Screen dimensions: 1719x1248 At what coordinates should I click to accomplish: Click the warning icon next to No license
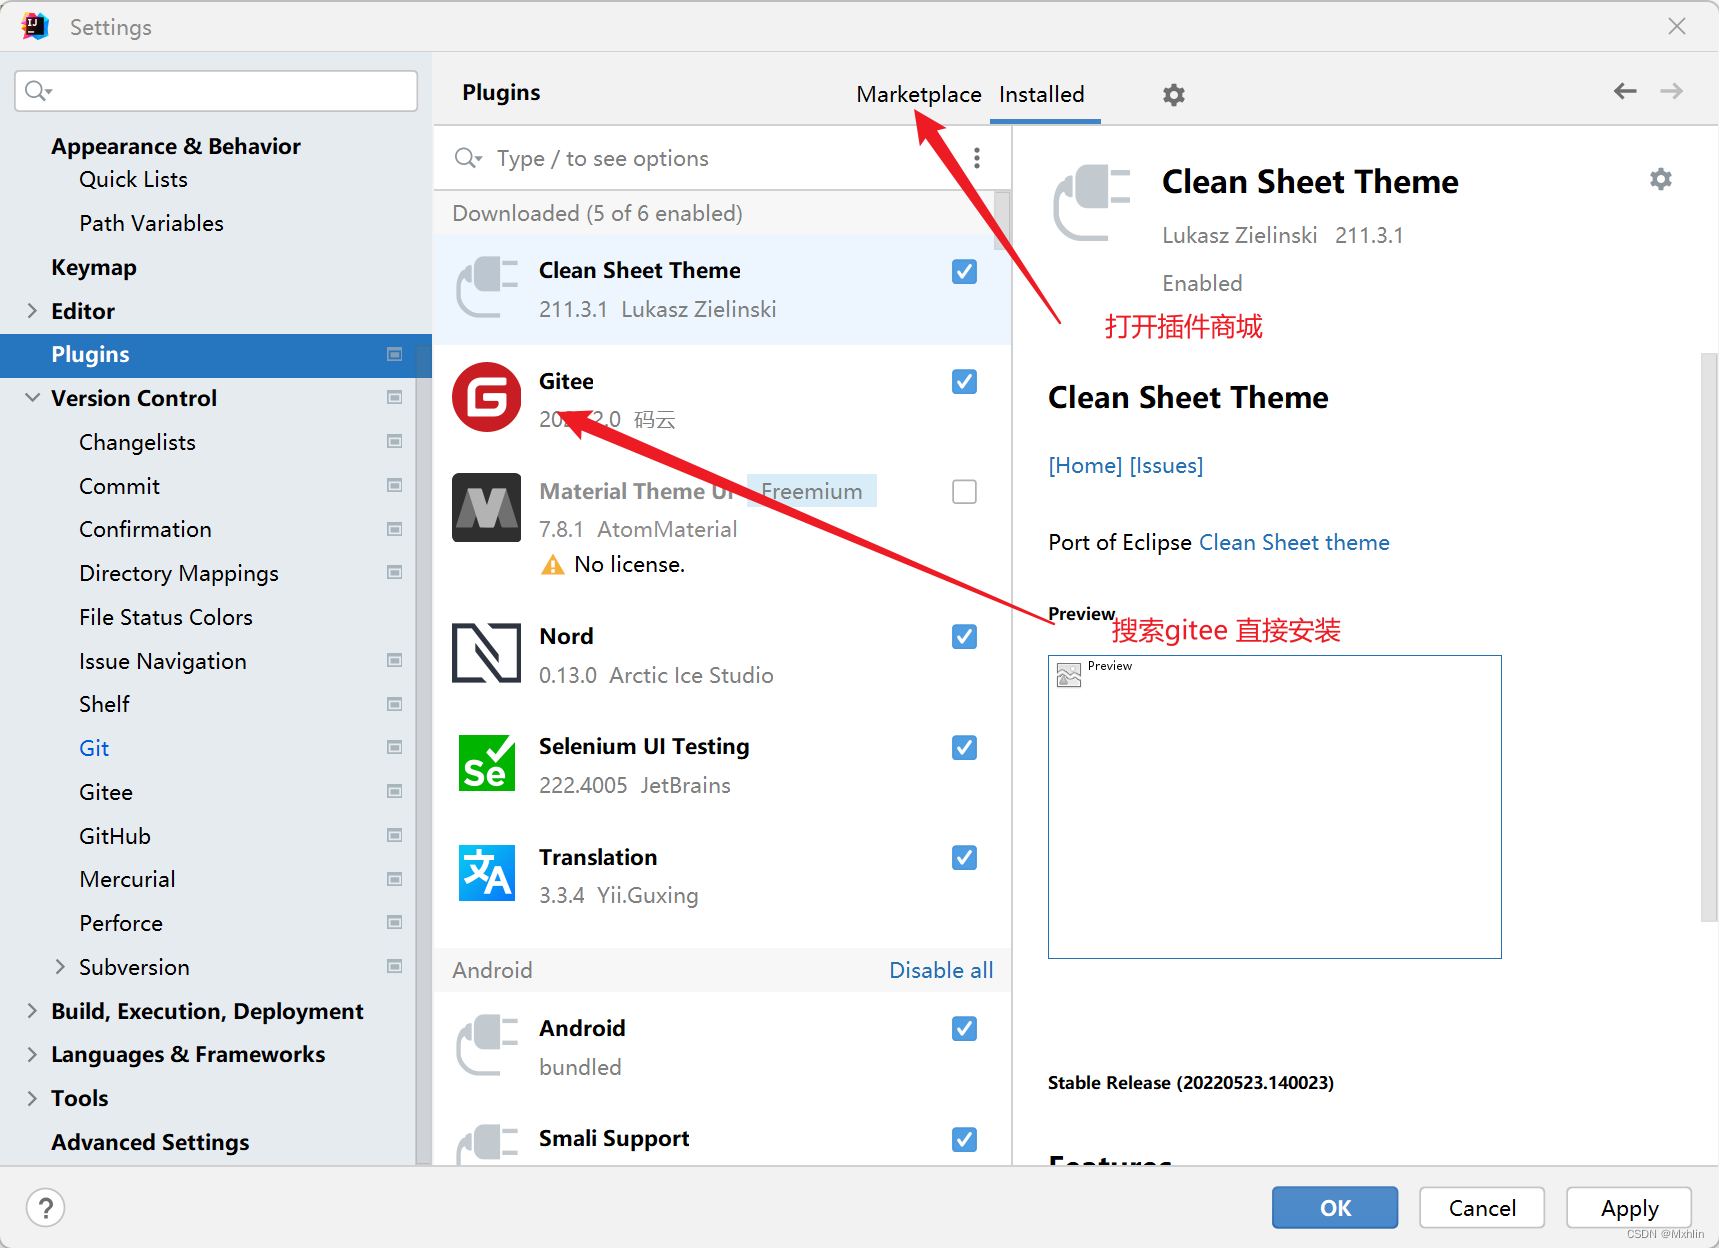pos(552,565)
